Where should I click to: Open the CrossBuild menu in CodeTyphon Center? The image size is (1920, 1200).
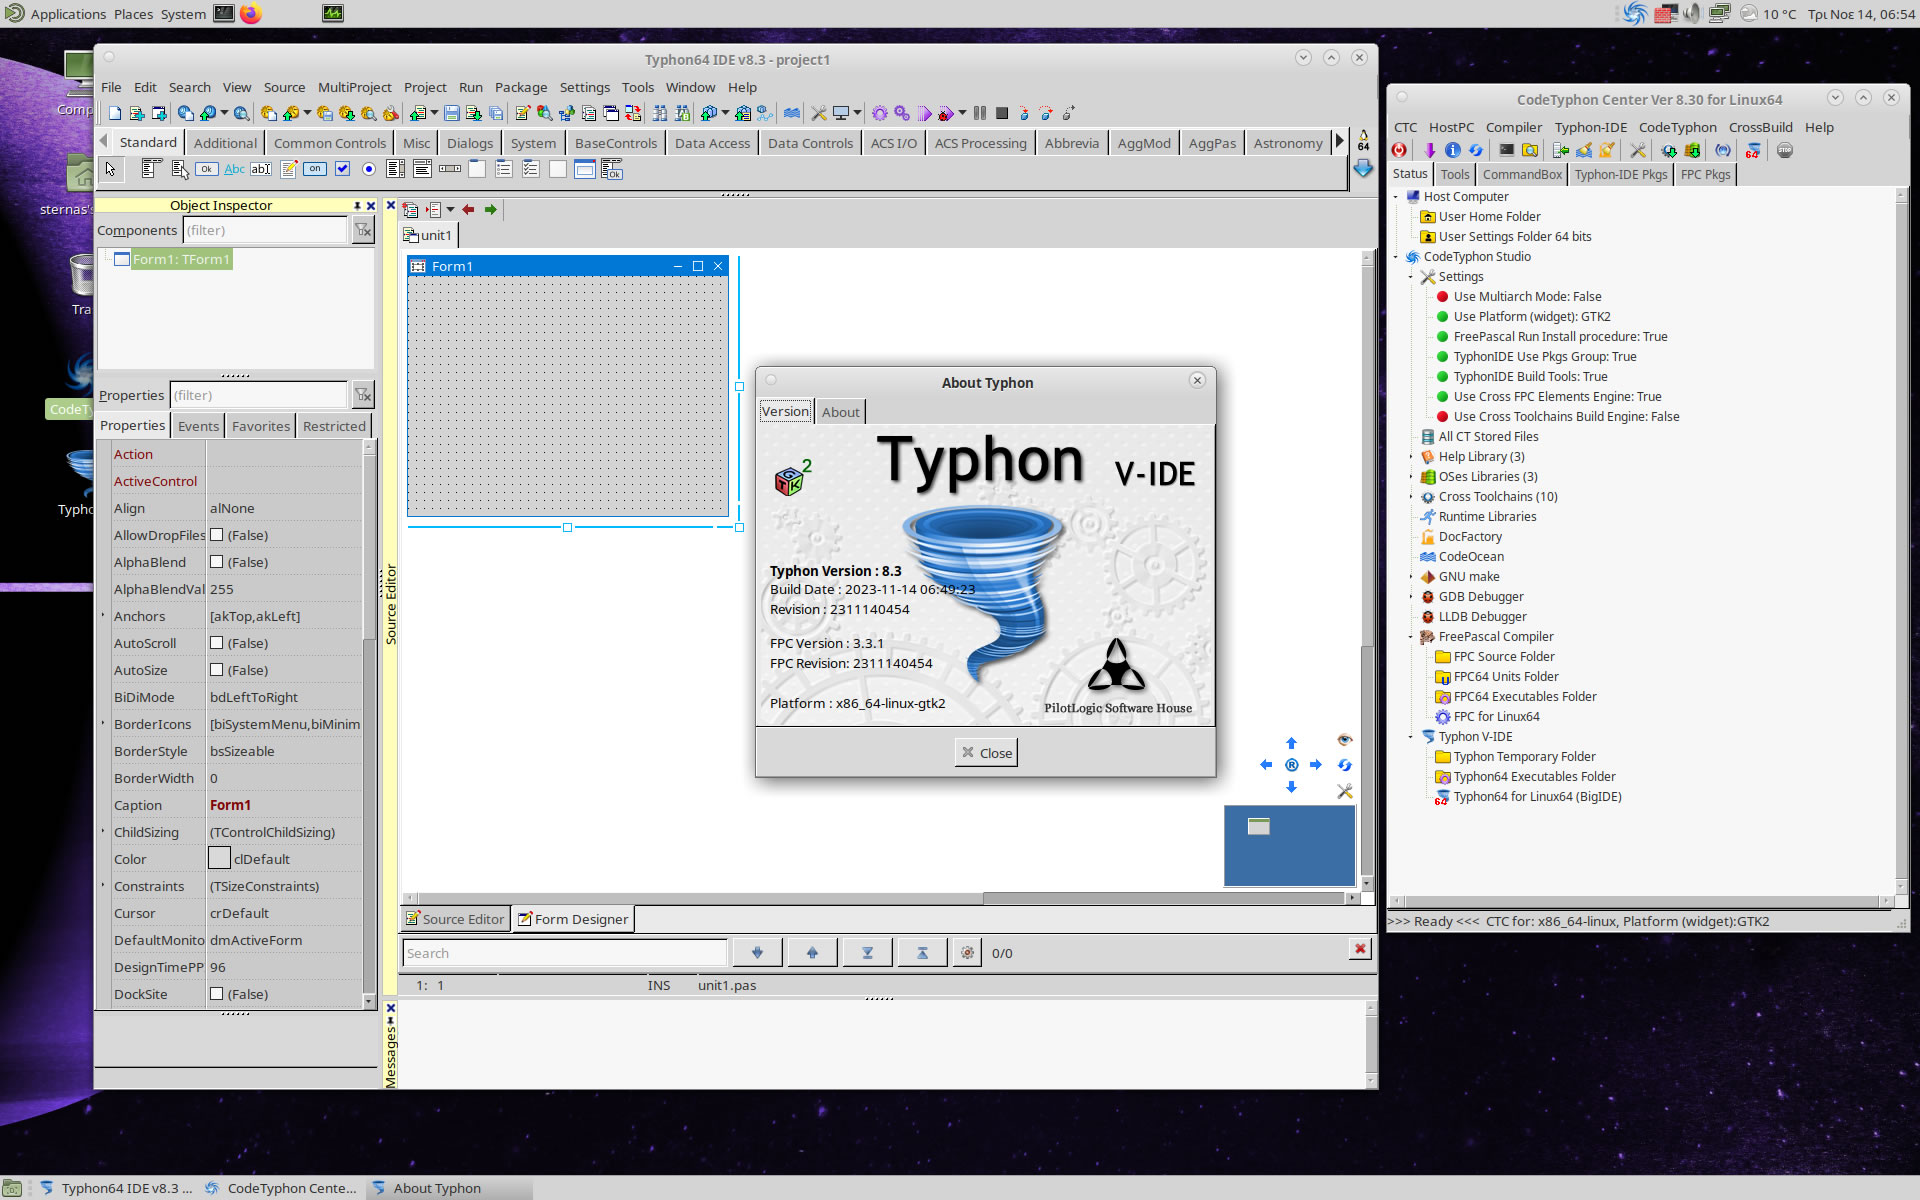pos(1760,127)
